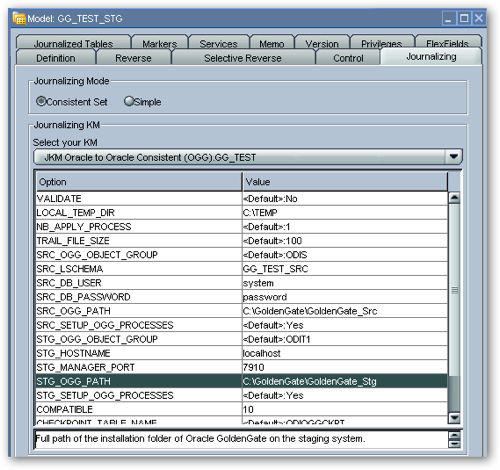Minimize the Model GG_TEST_STG window
Screen dimensions: 500x470
tap(449, 18)
